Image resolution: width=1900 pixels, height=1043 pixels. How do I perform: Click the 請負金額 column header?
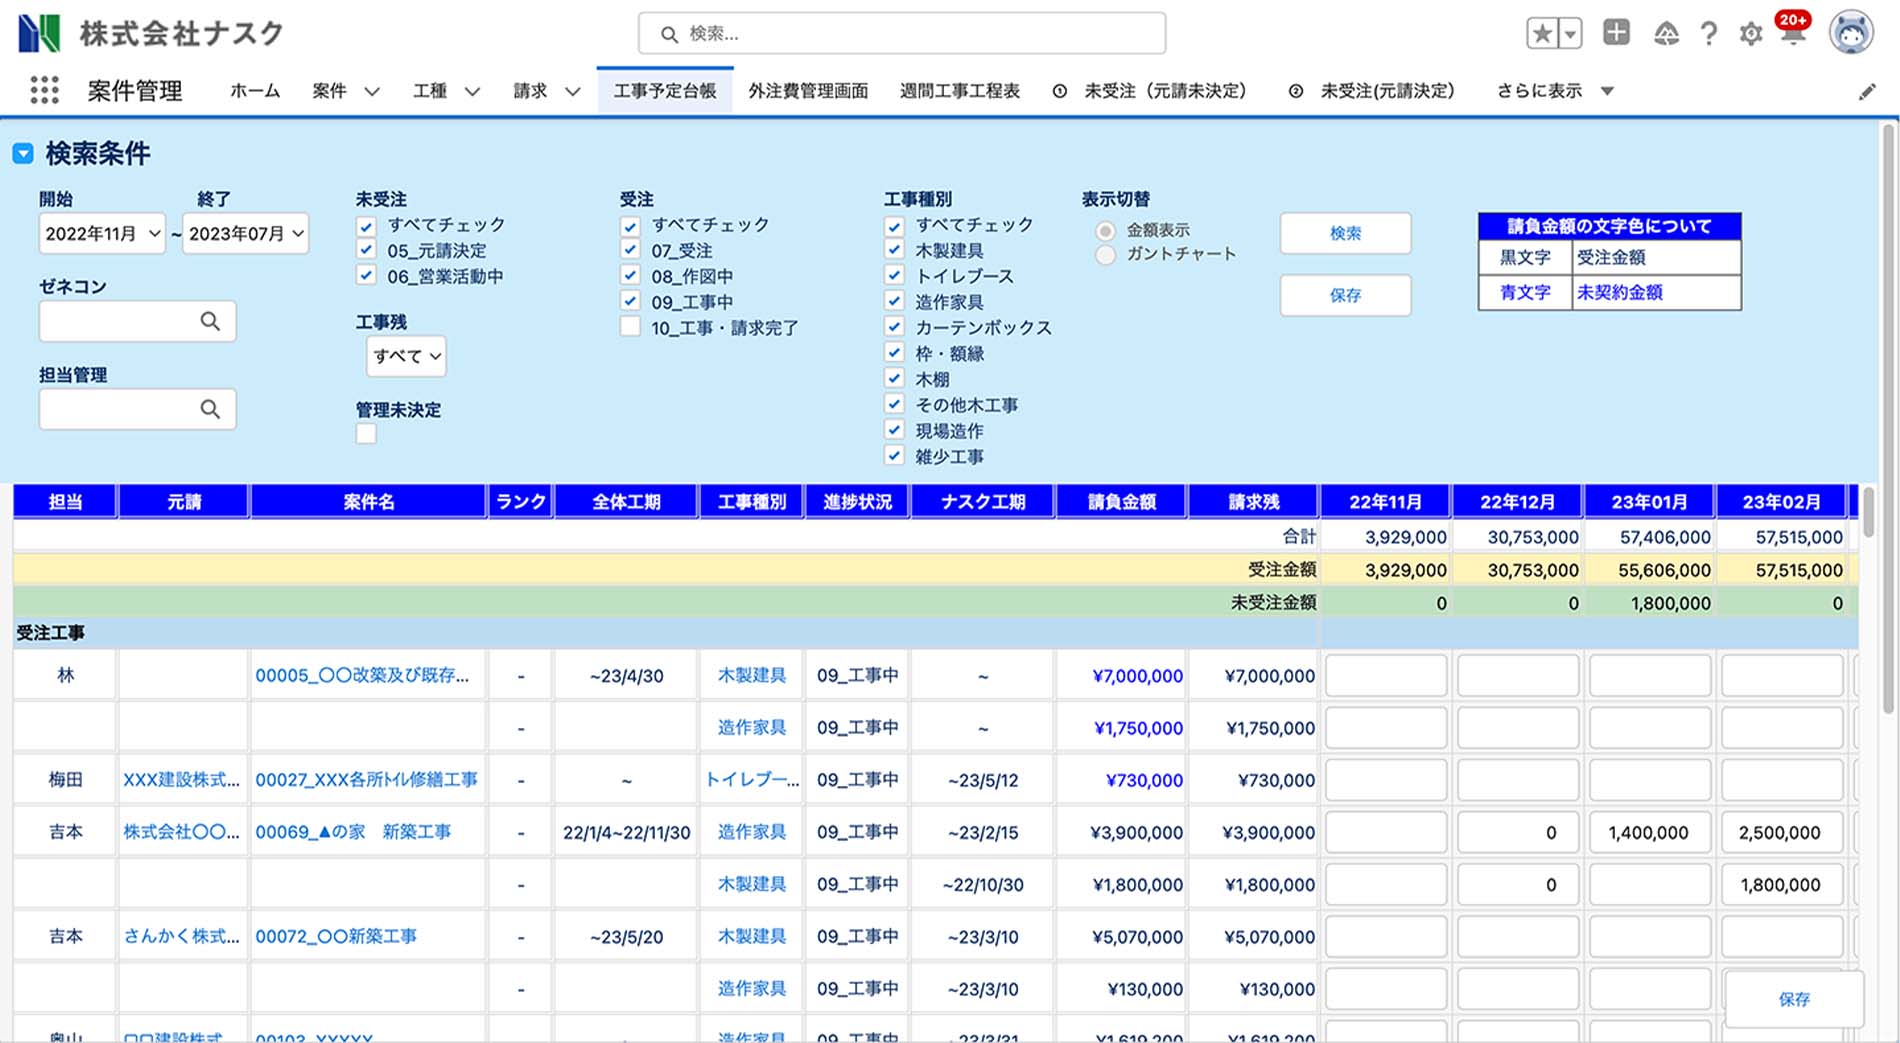[x=1121, y=502]
